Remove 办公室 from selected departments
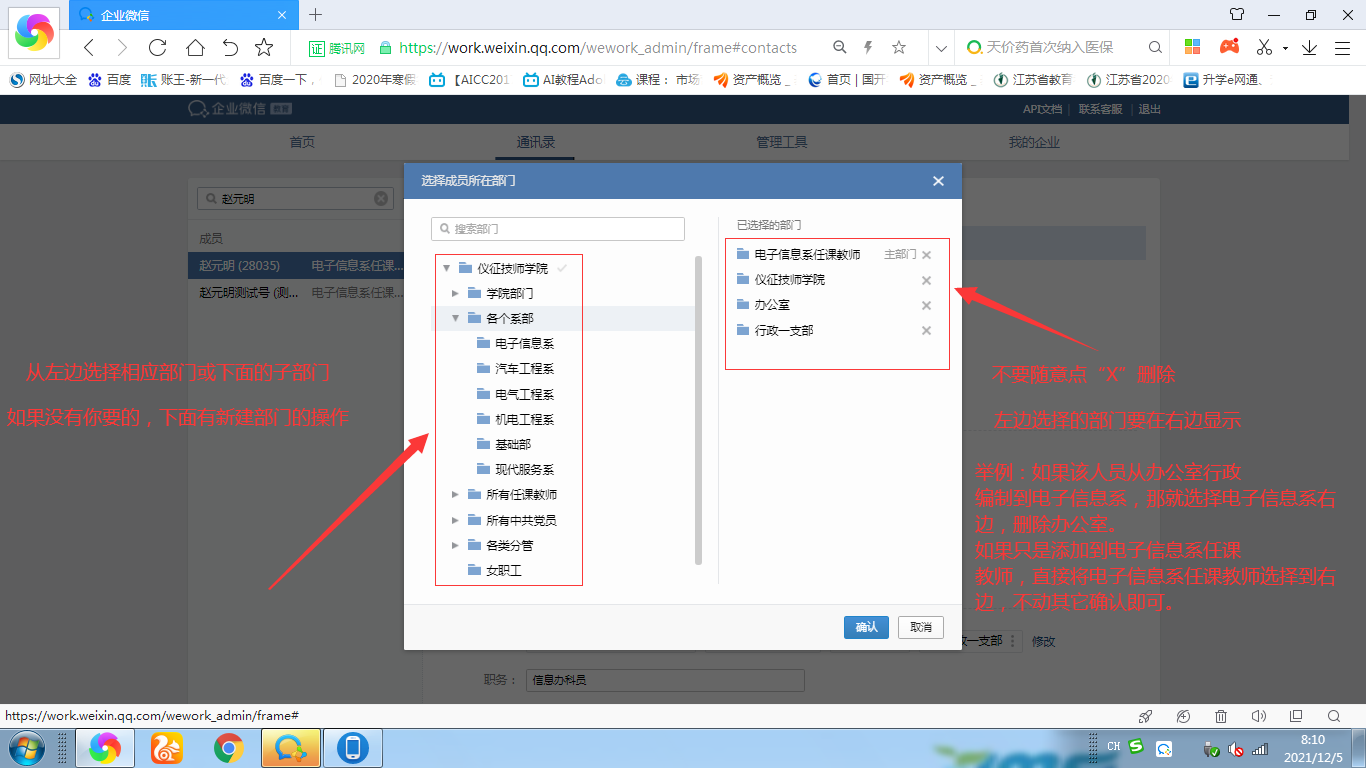Screen dimensions: 1366x768 pos(926,306)
